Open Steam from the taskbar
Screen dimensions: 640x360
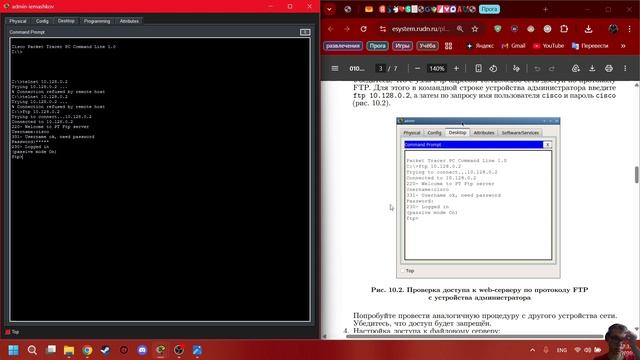105,350
